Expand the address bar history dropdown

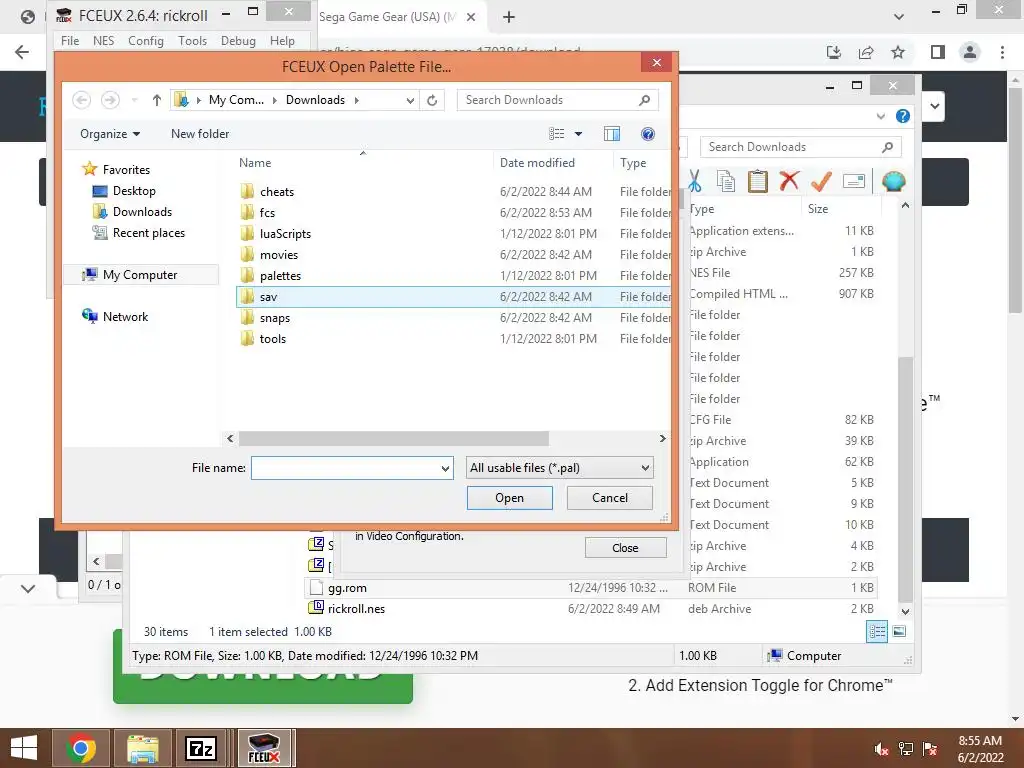[x=410, y=100]
